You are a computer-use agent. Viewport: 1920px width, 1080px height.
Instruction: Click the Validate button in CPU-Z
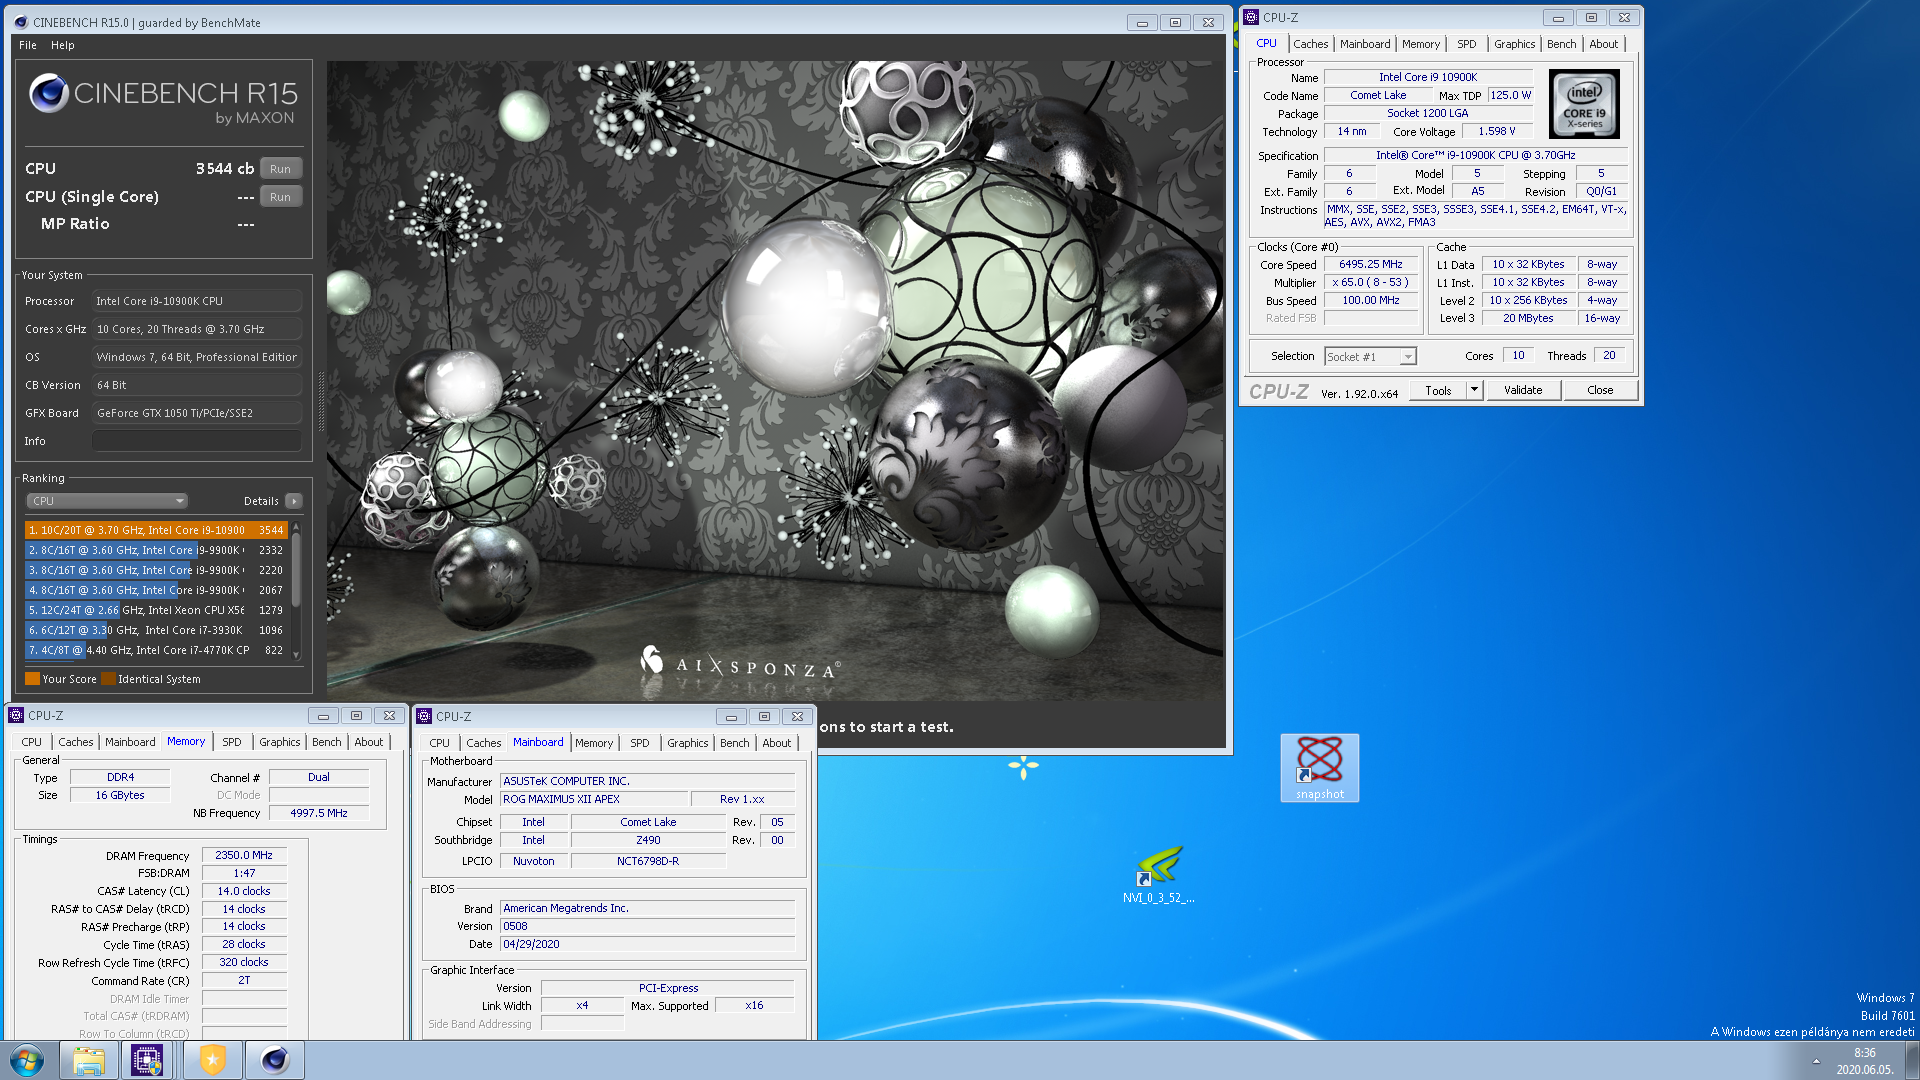(1523, 390)
